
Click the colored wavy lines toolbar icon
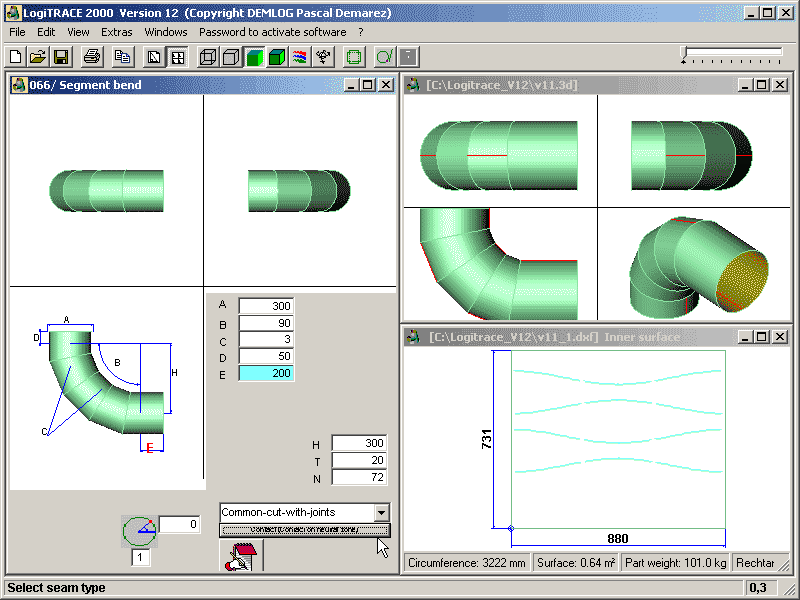pyautogui.click(x=300, y=57)
